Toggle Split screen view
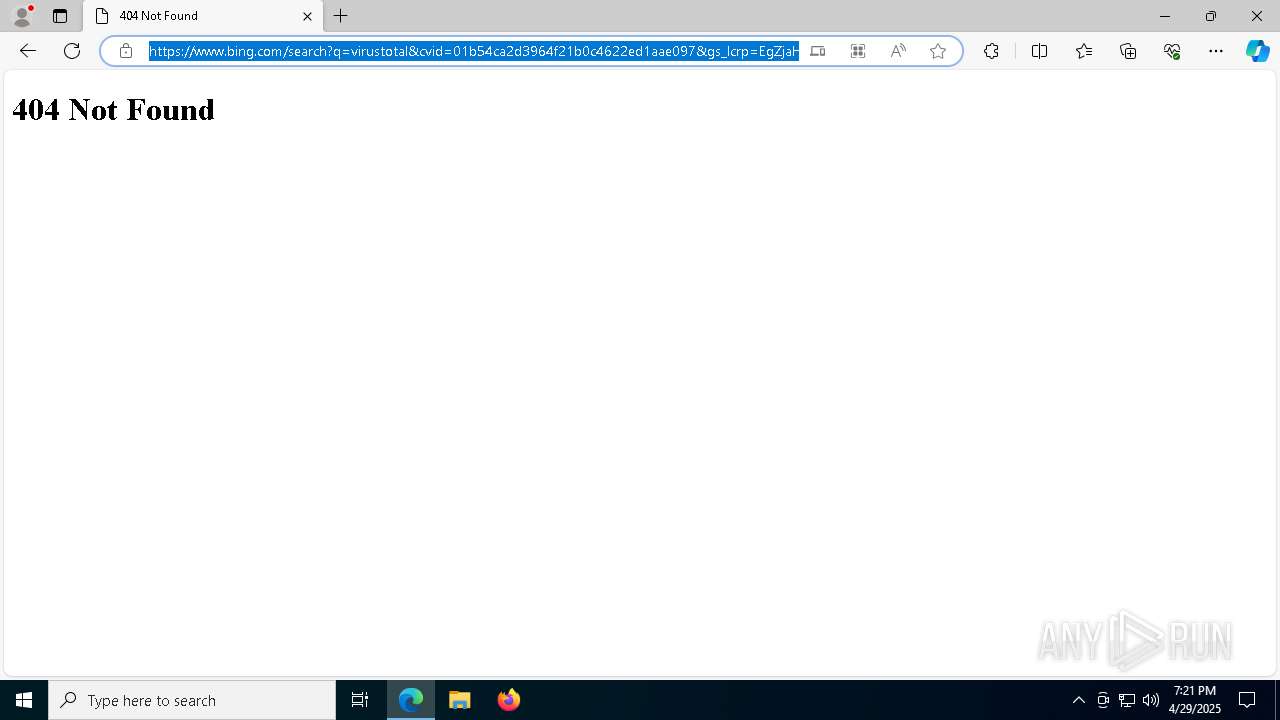Image resolution: width=1280 pixels, height=720 pixels. coord(1039,51)
